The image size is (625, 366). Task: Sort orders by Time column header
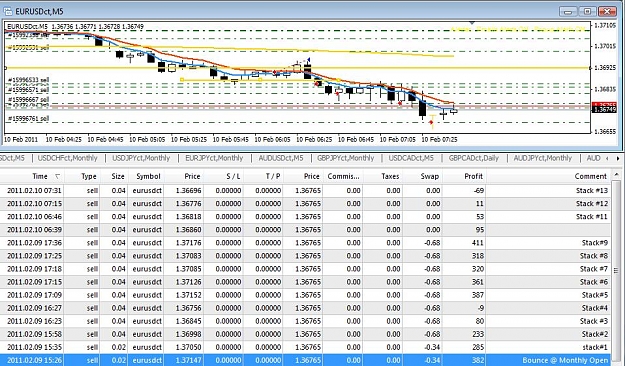coord(32,176)
